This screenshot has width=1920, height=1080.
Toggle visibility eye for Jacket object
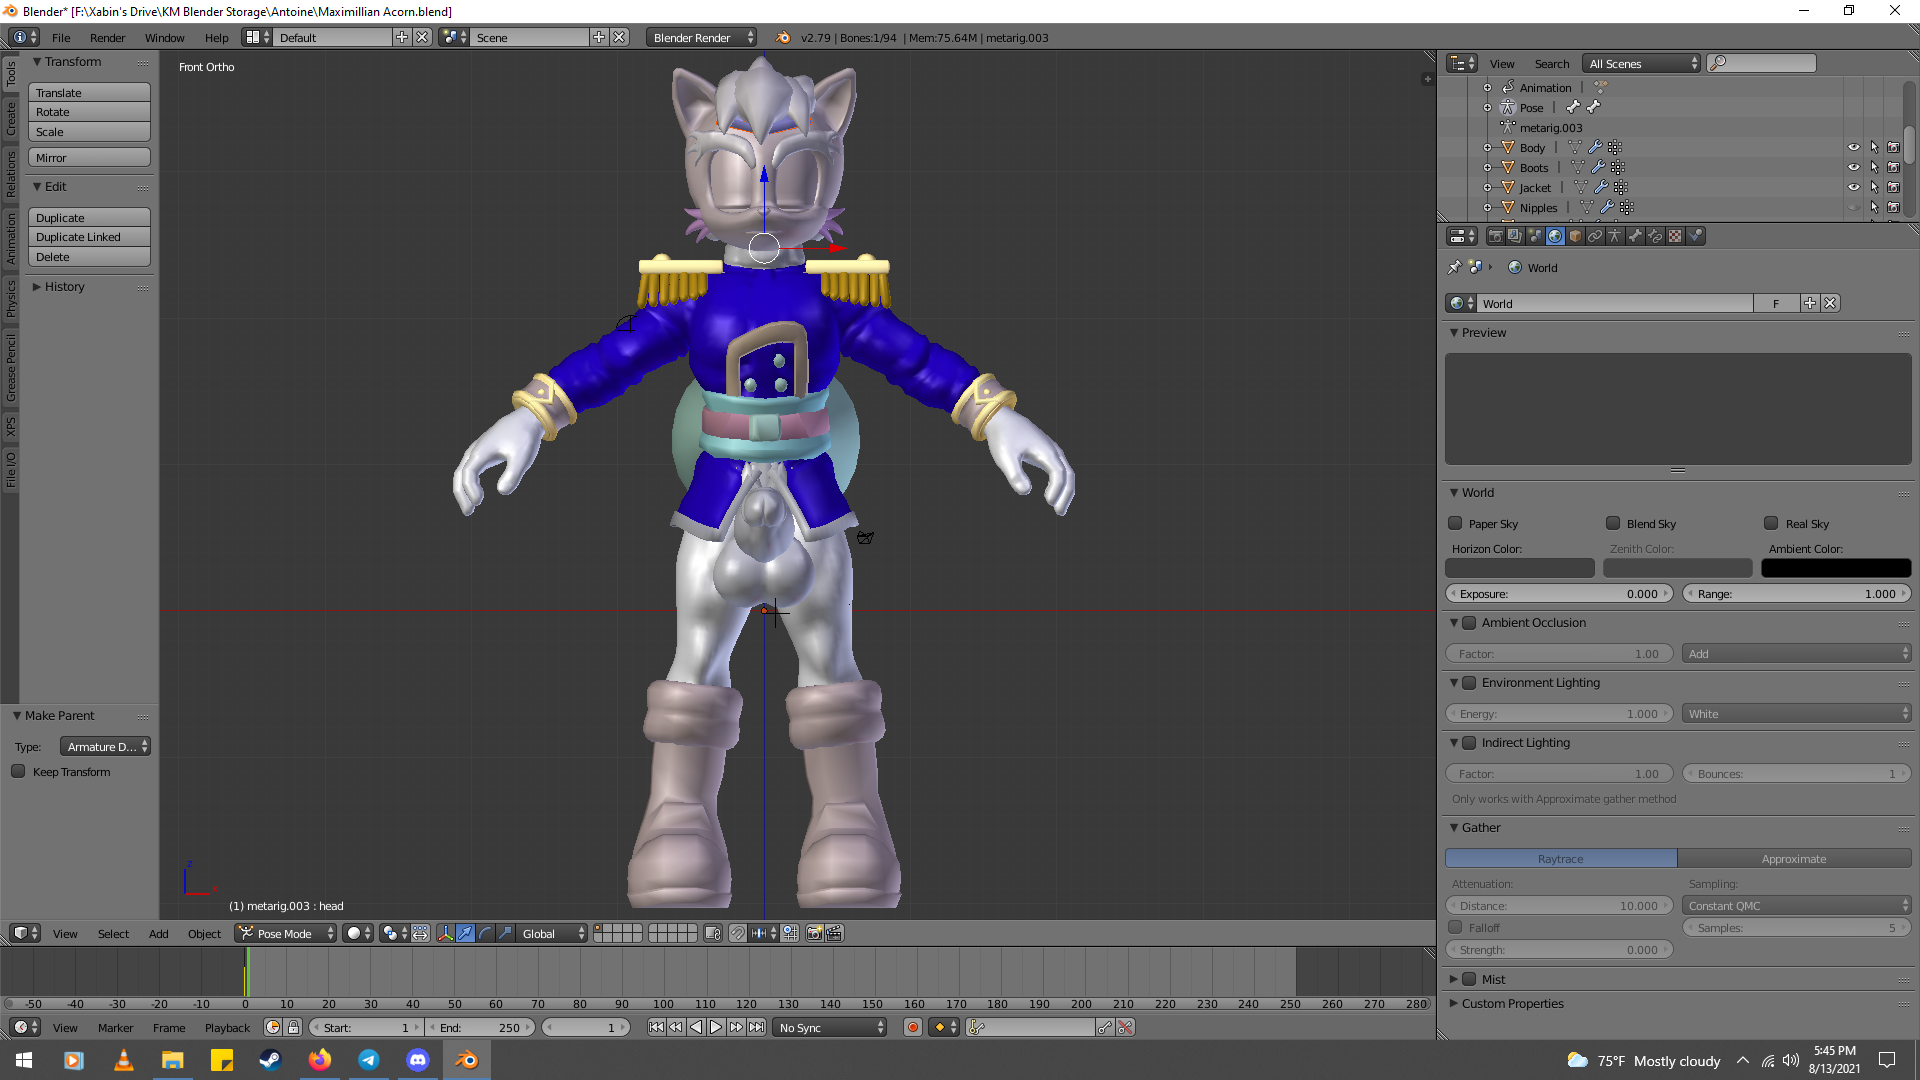pyautogui.click(x=1853, y=187)
